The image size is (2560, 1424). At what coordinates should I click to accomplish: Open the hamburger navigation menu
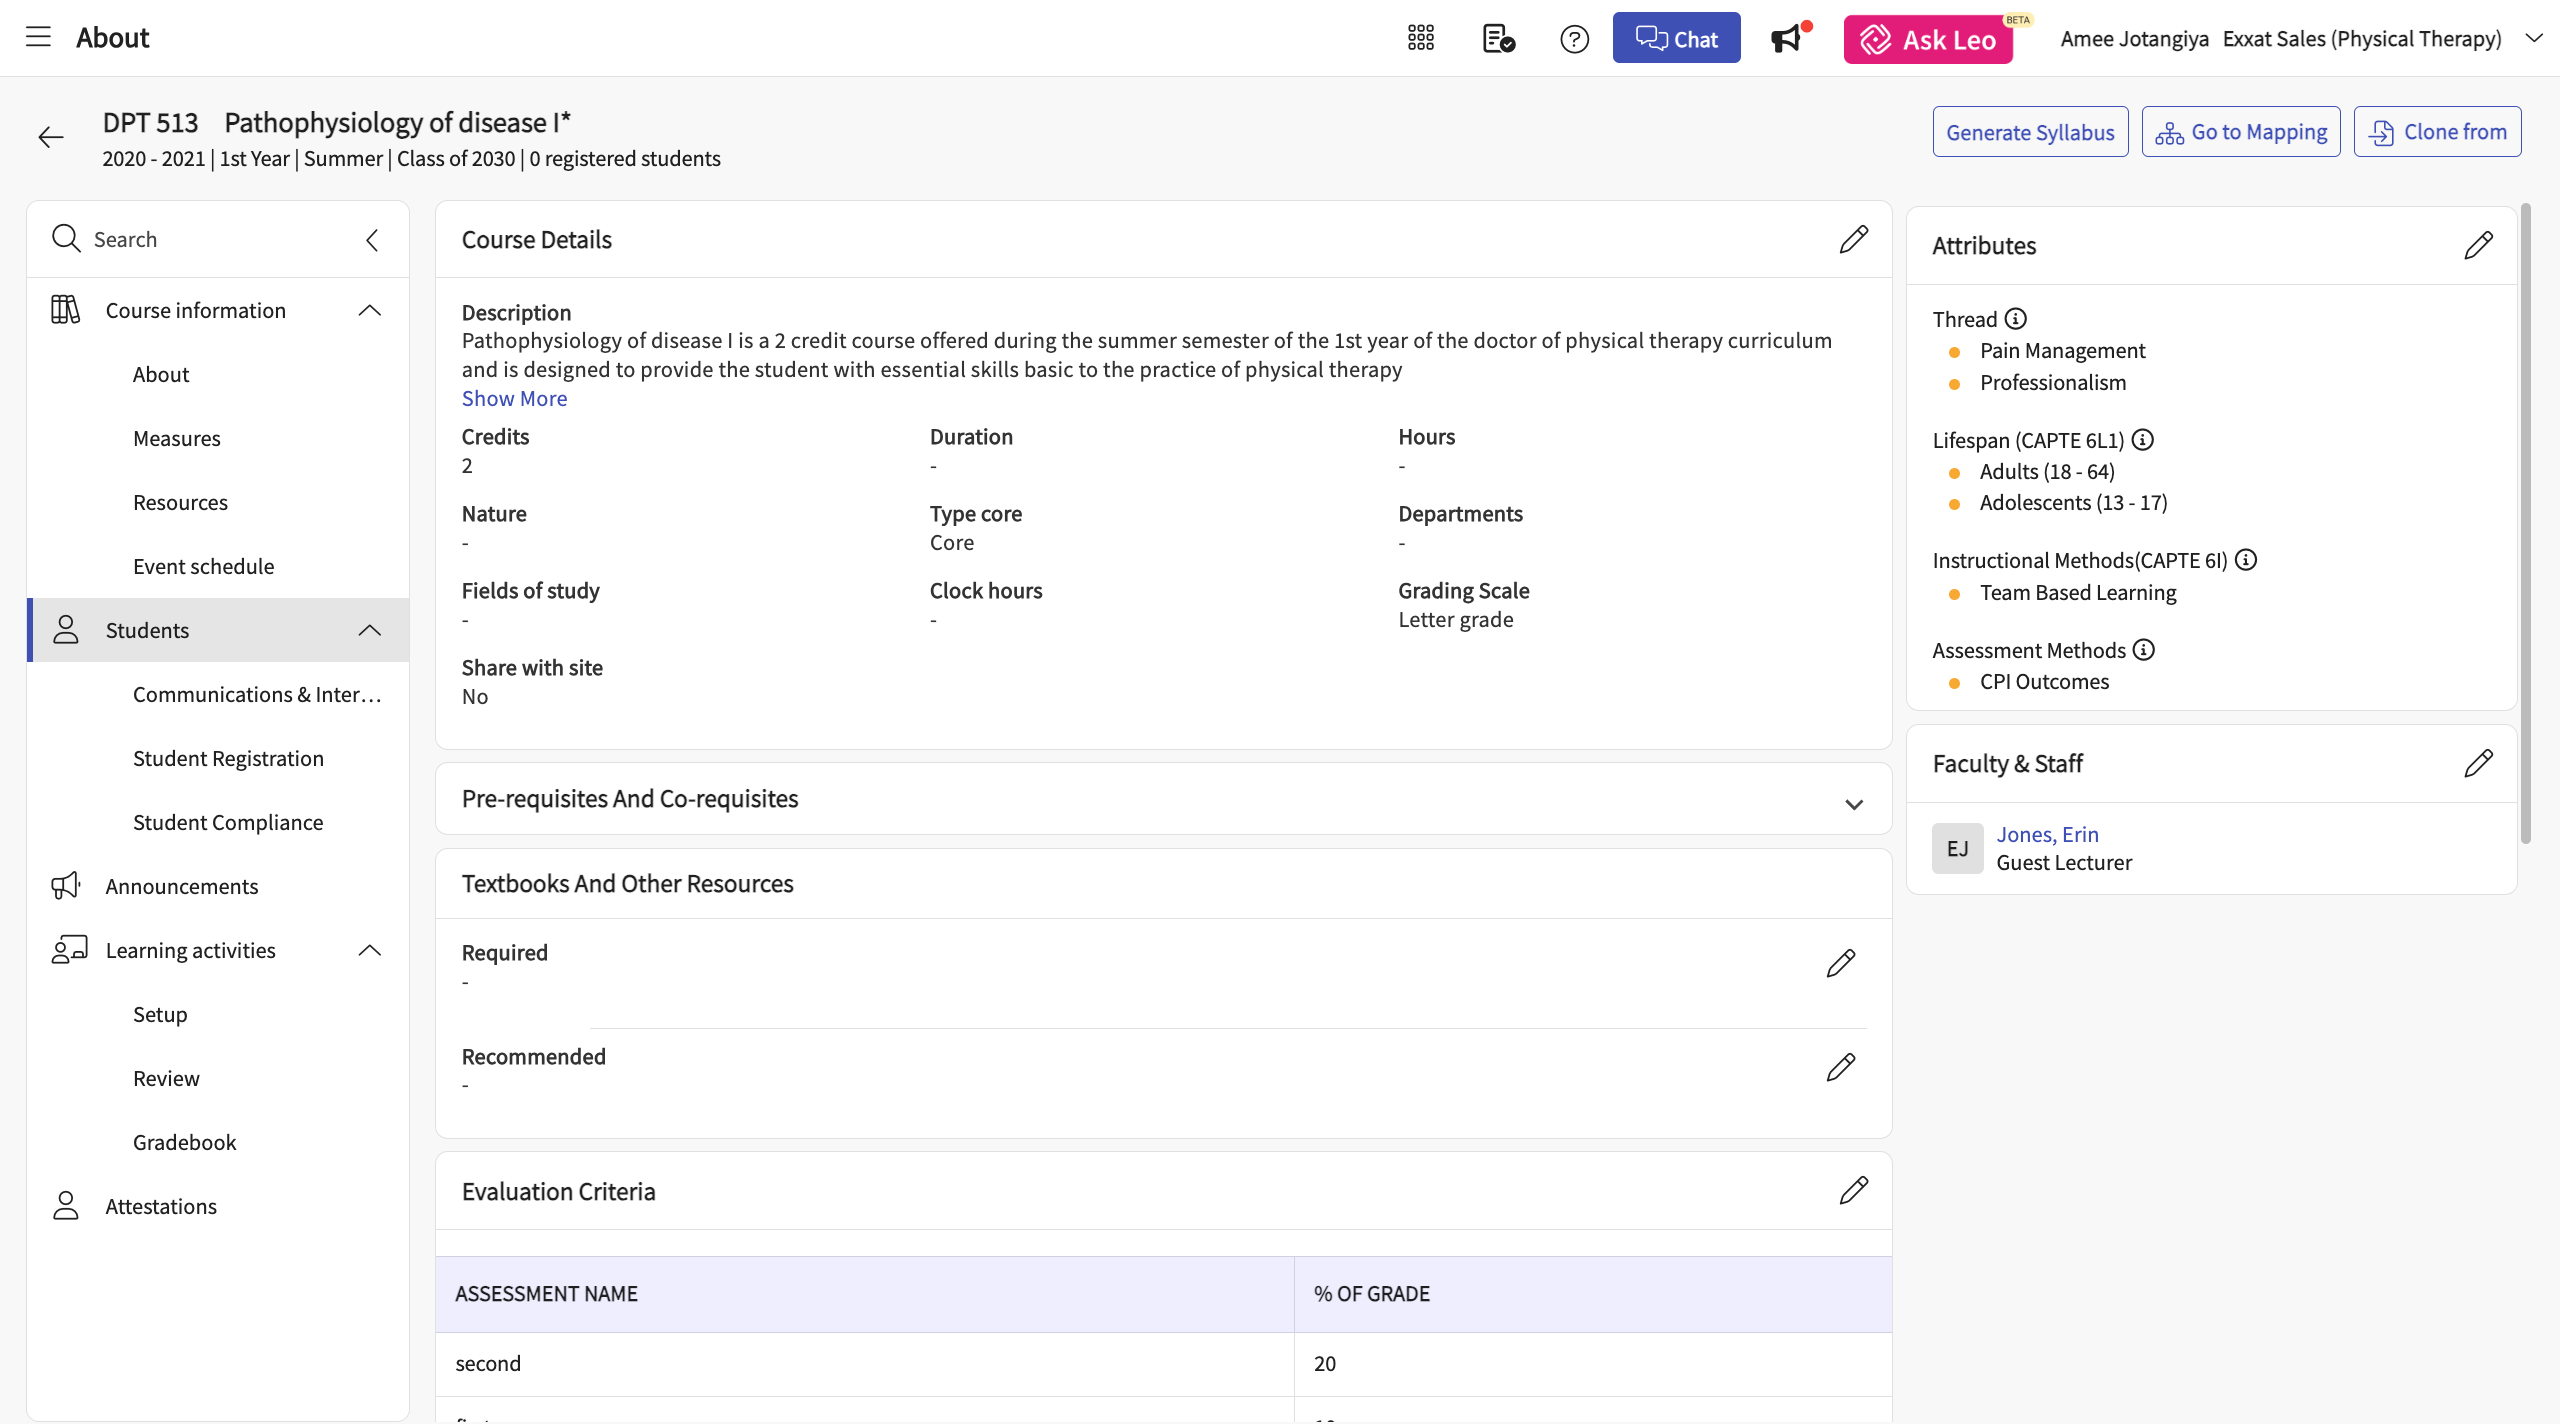[38, 37]
